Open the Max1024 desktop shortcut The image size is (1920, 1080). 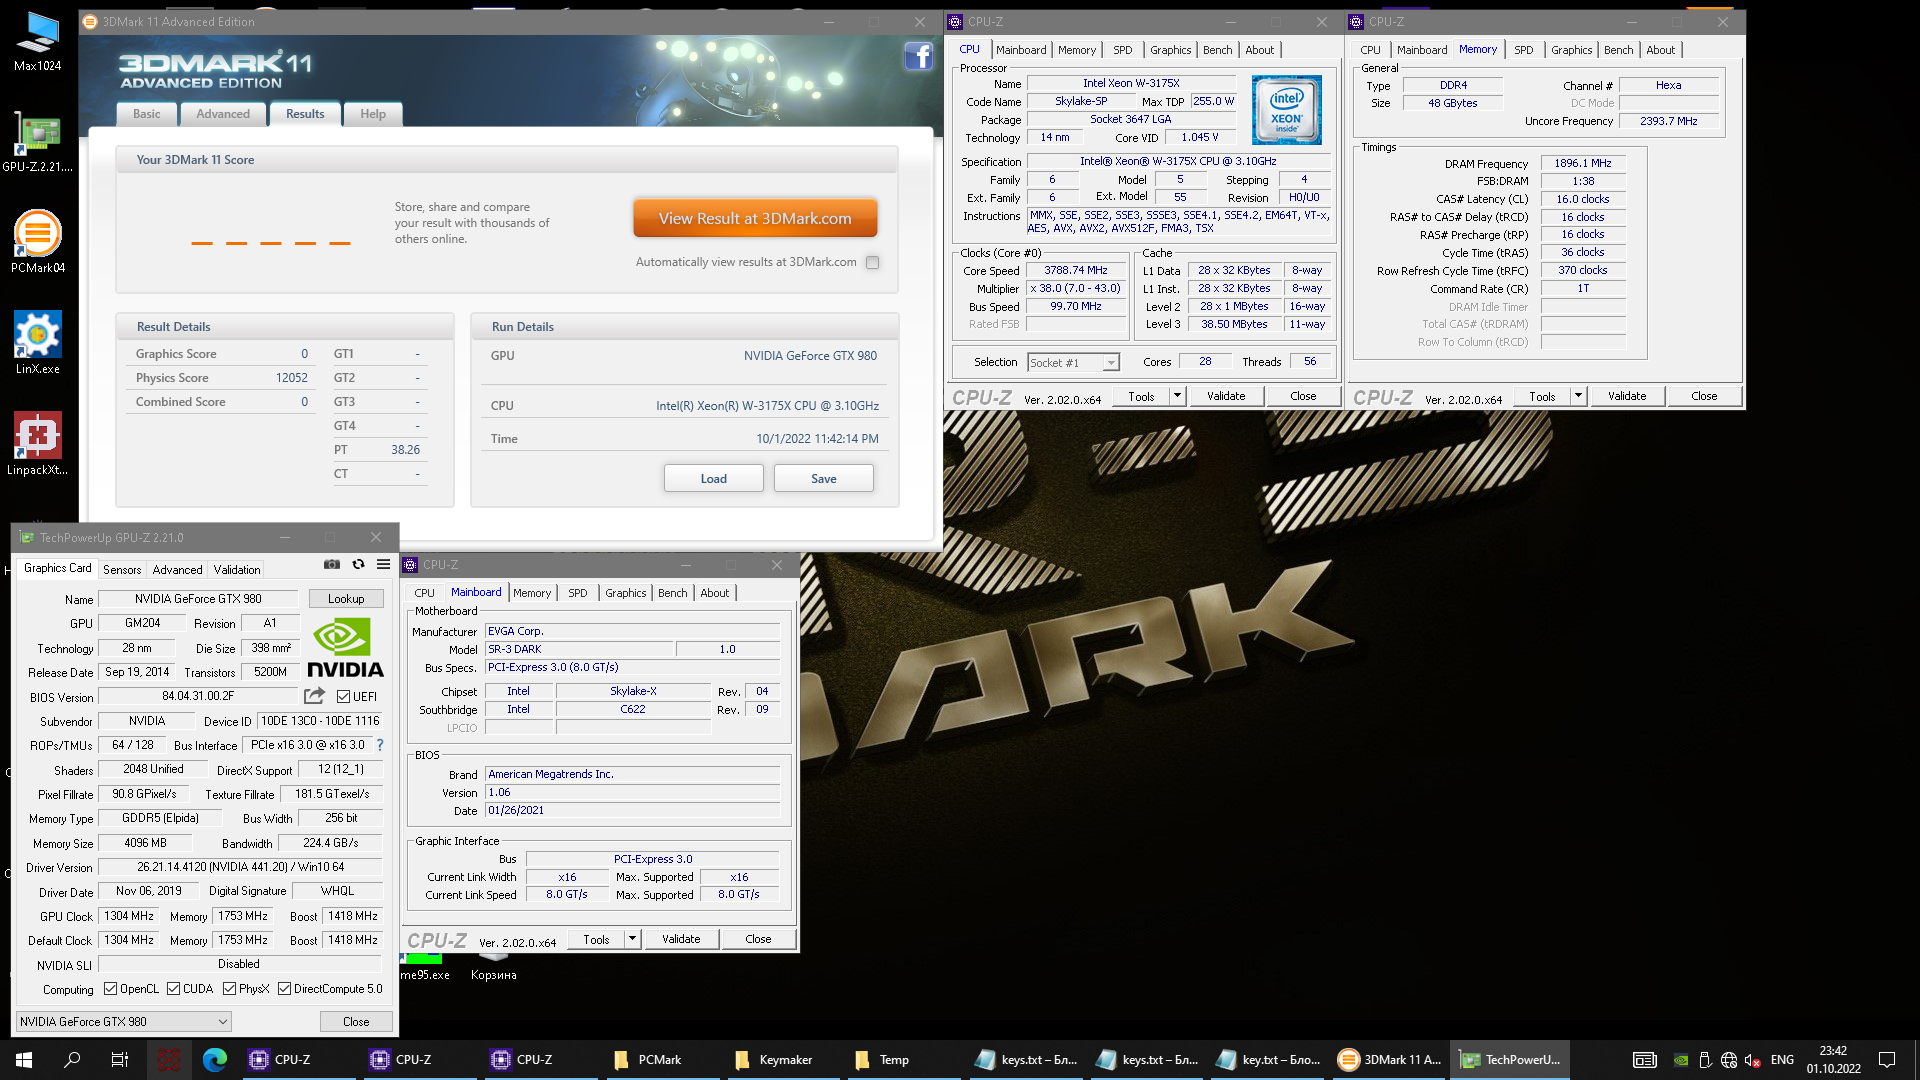37,41
